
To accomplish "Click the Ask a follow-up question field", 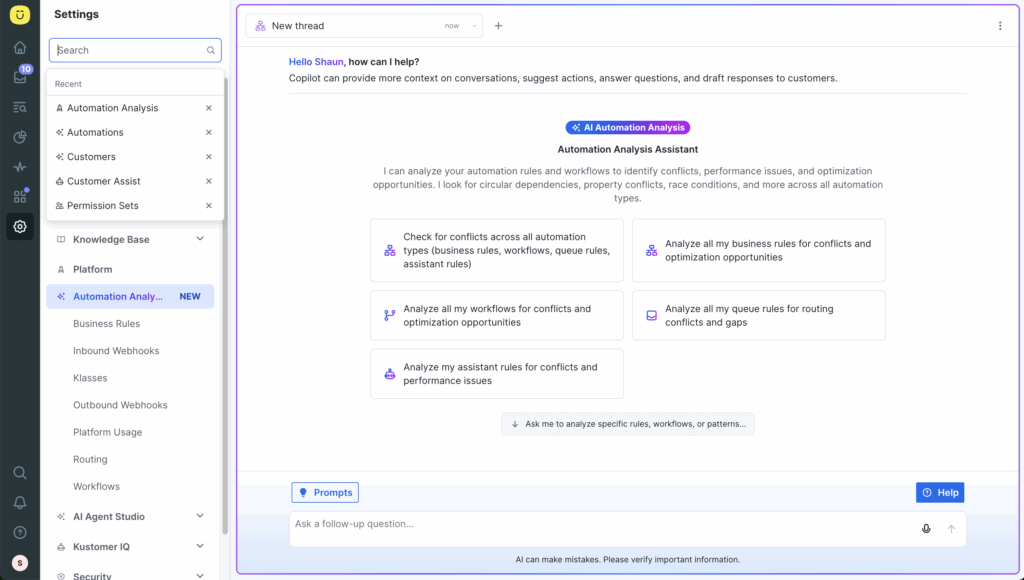I will tap(600, 524).
